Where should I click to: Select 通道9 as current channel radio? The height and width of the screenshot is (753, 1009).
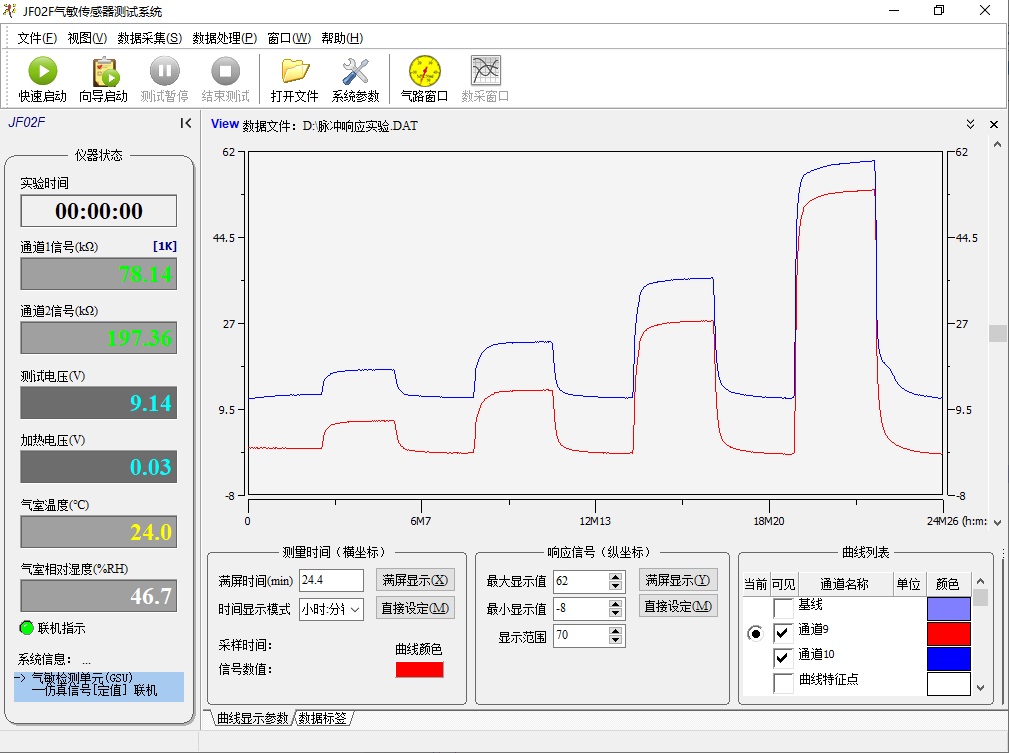755,634
